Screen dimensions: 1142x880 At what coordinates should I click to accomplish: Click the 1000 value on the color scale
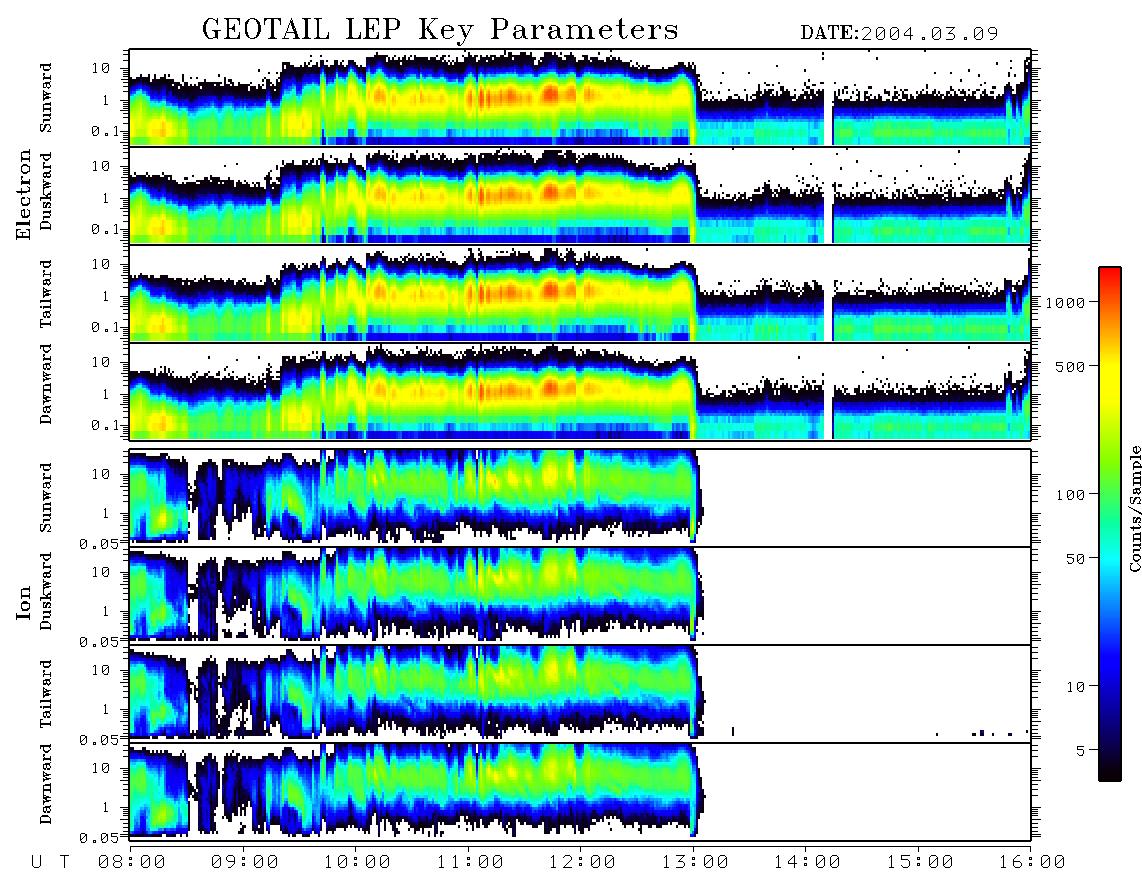tap(1065, 302)
